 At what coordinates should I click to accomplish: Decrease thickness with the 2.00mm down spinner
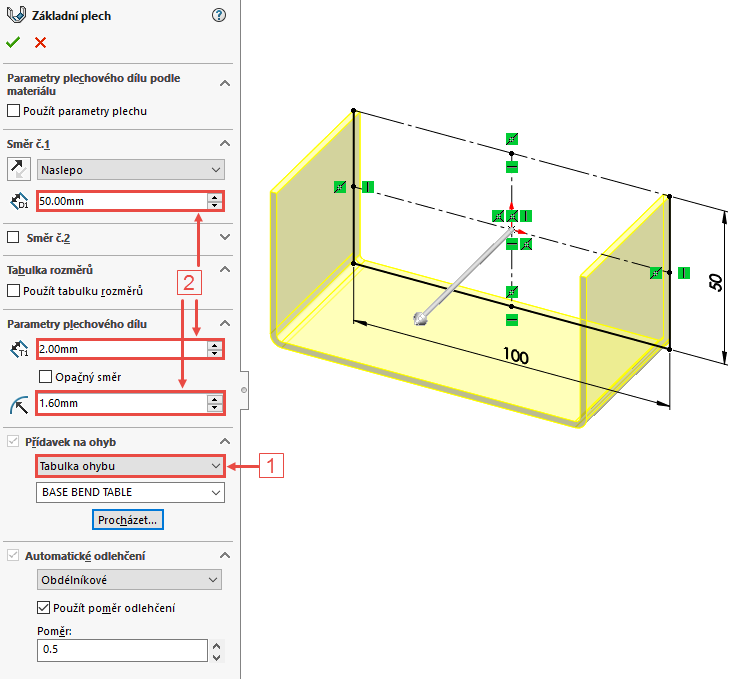click(215, 353)
